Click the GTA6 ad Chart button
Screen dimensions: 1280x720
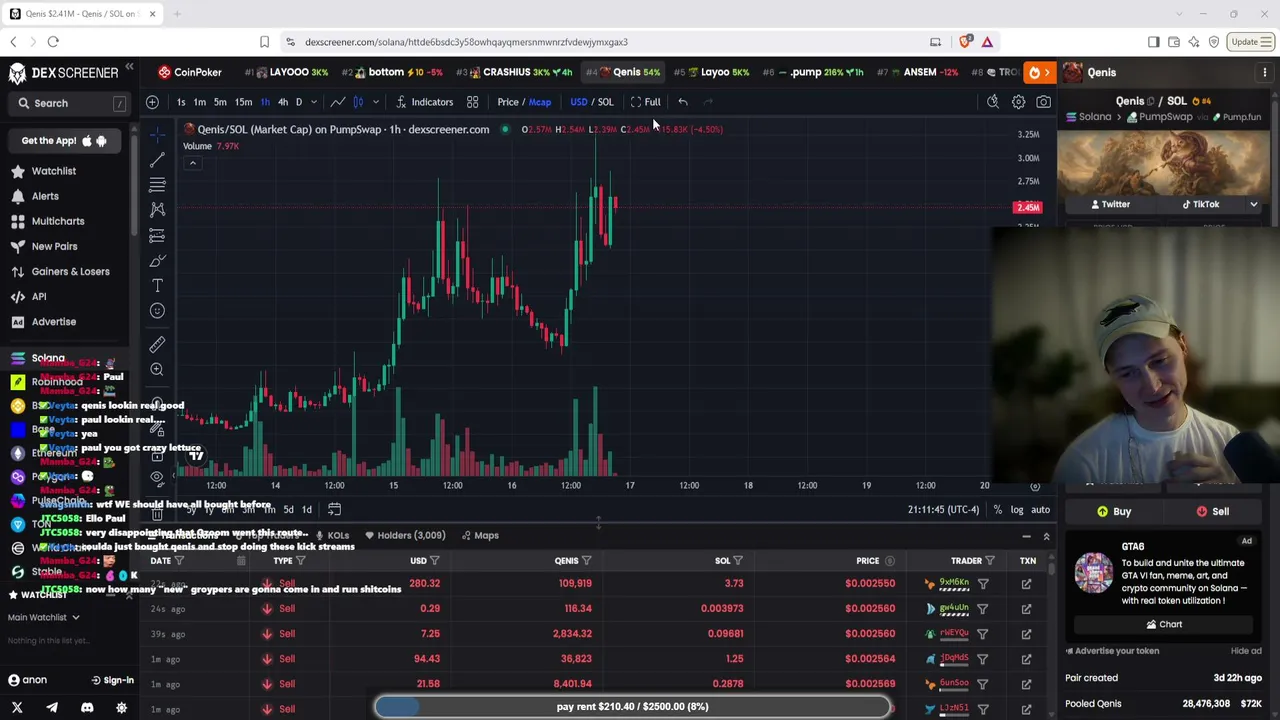1164,625
